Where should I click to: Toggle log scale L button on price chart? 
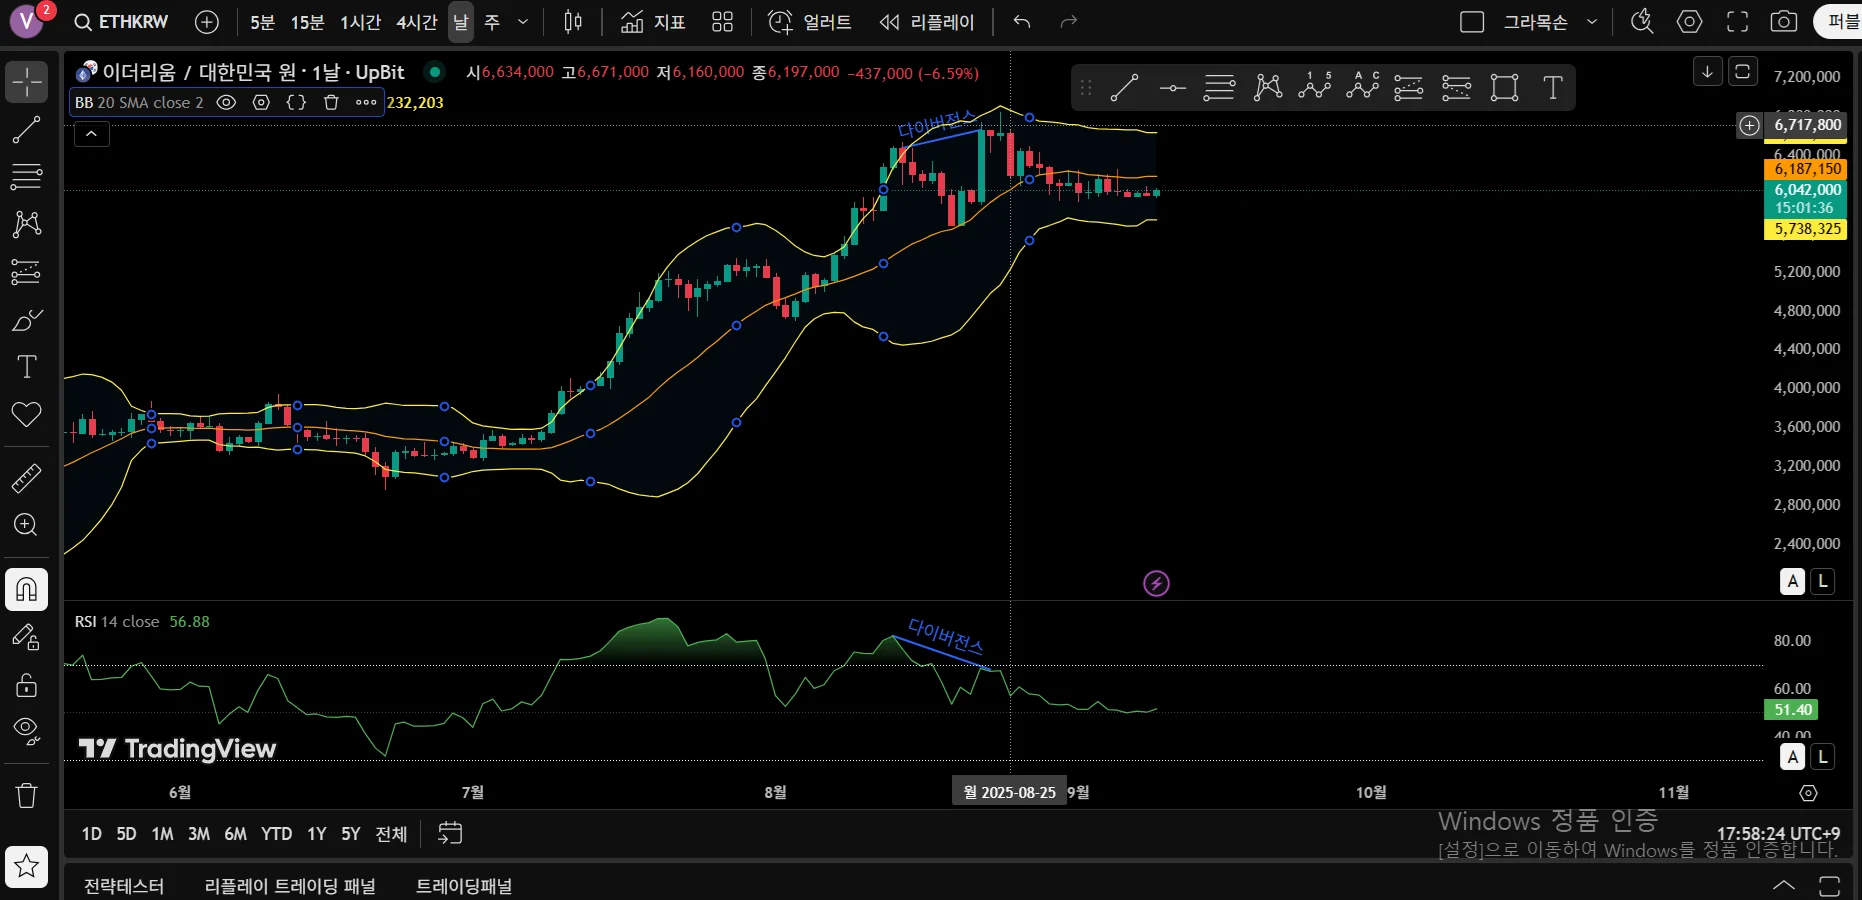click(1823, 581)
